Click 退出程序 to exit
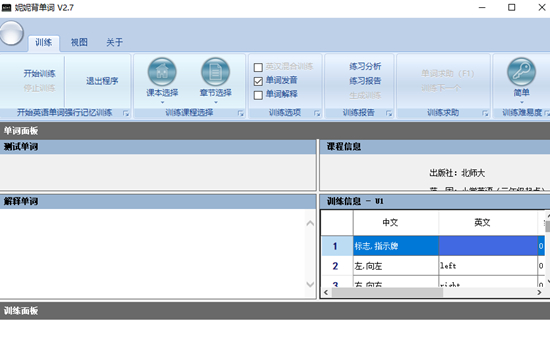 pos(102,81)
